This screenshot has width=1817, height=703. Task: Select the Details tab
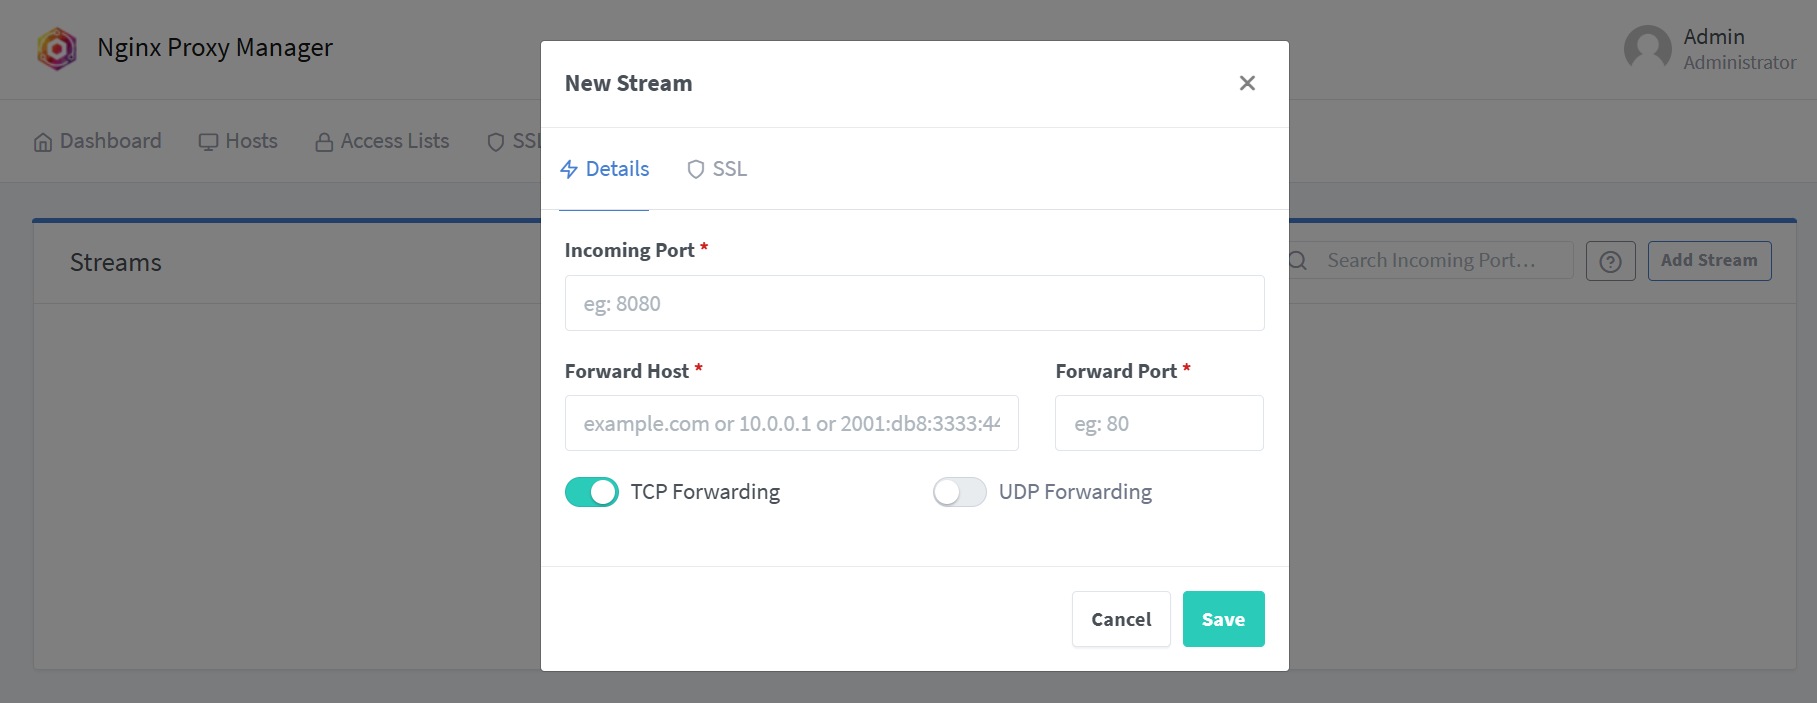click(x=604, y=169)
